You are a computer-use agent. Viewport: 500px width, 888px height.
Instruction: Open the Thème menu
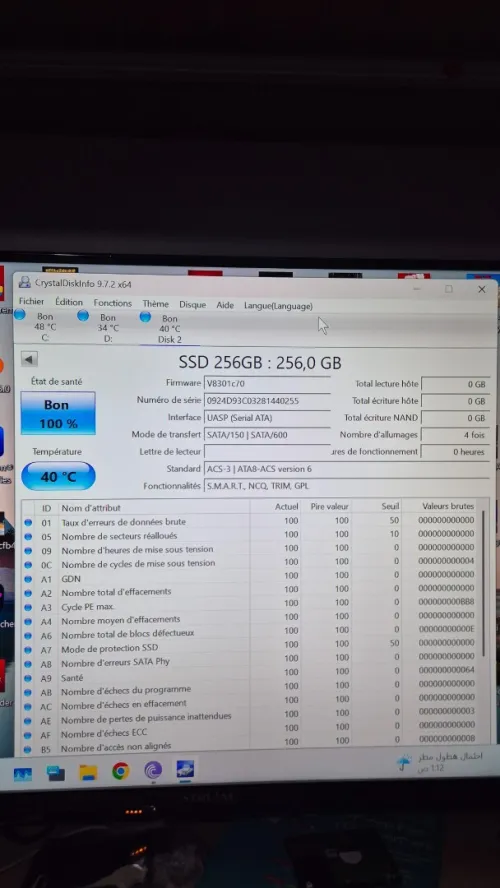[156, 304]
